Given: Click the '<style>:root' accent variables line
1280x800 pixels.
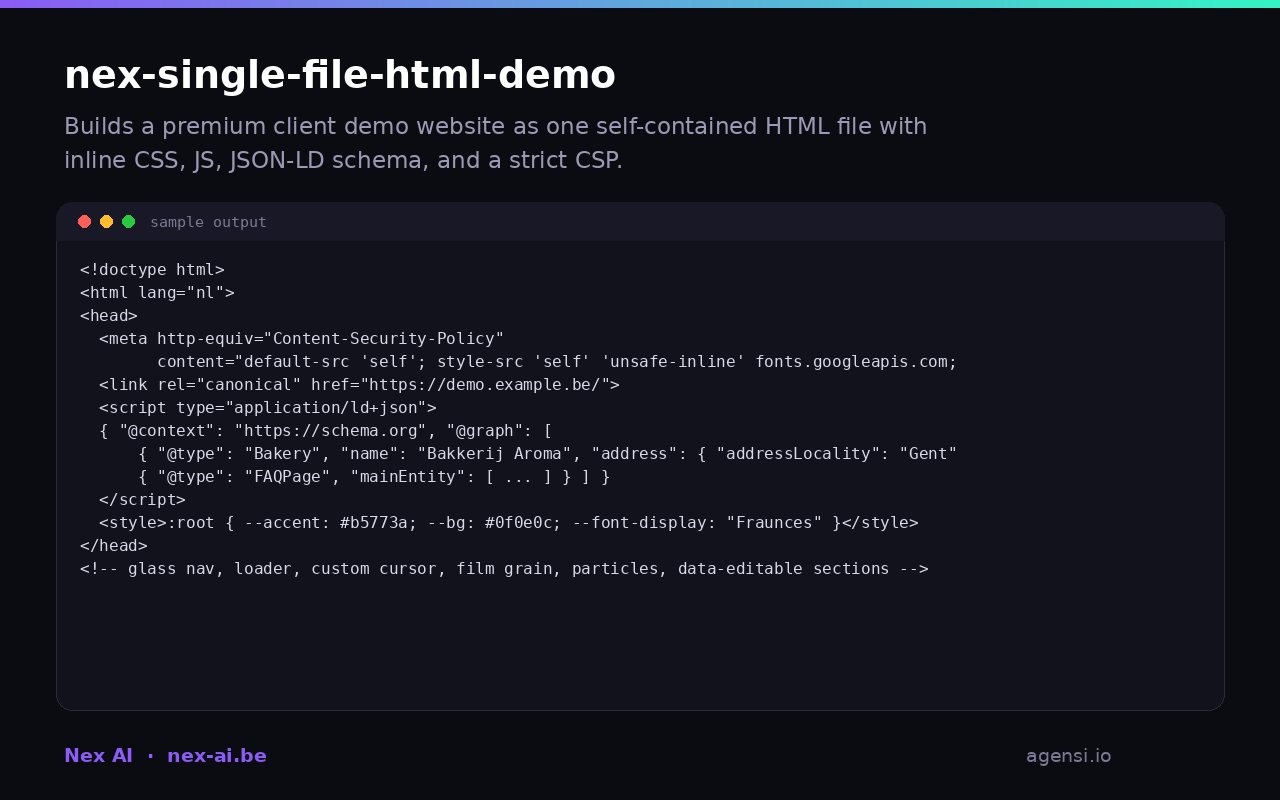Looking at the screenshot, I should coord(509,523).
